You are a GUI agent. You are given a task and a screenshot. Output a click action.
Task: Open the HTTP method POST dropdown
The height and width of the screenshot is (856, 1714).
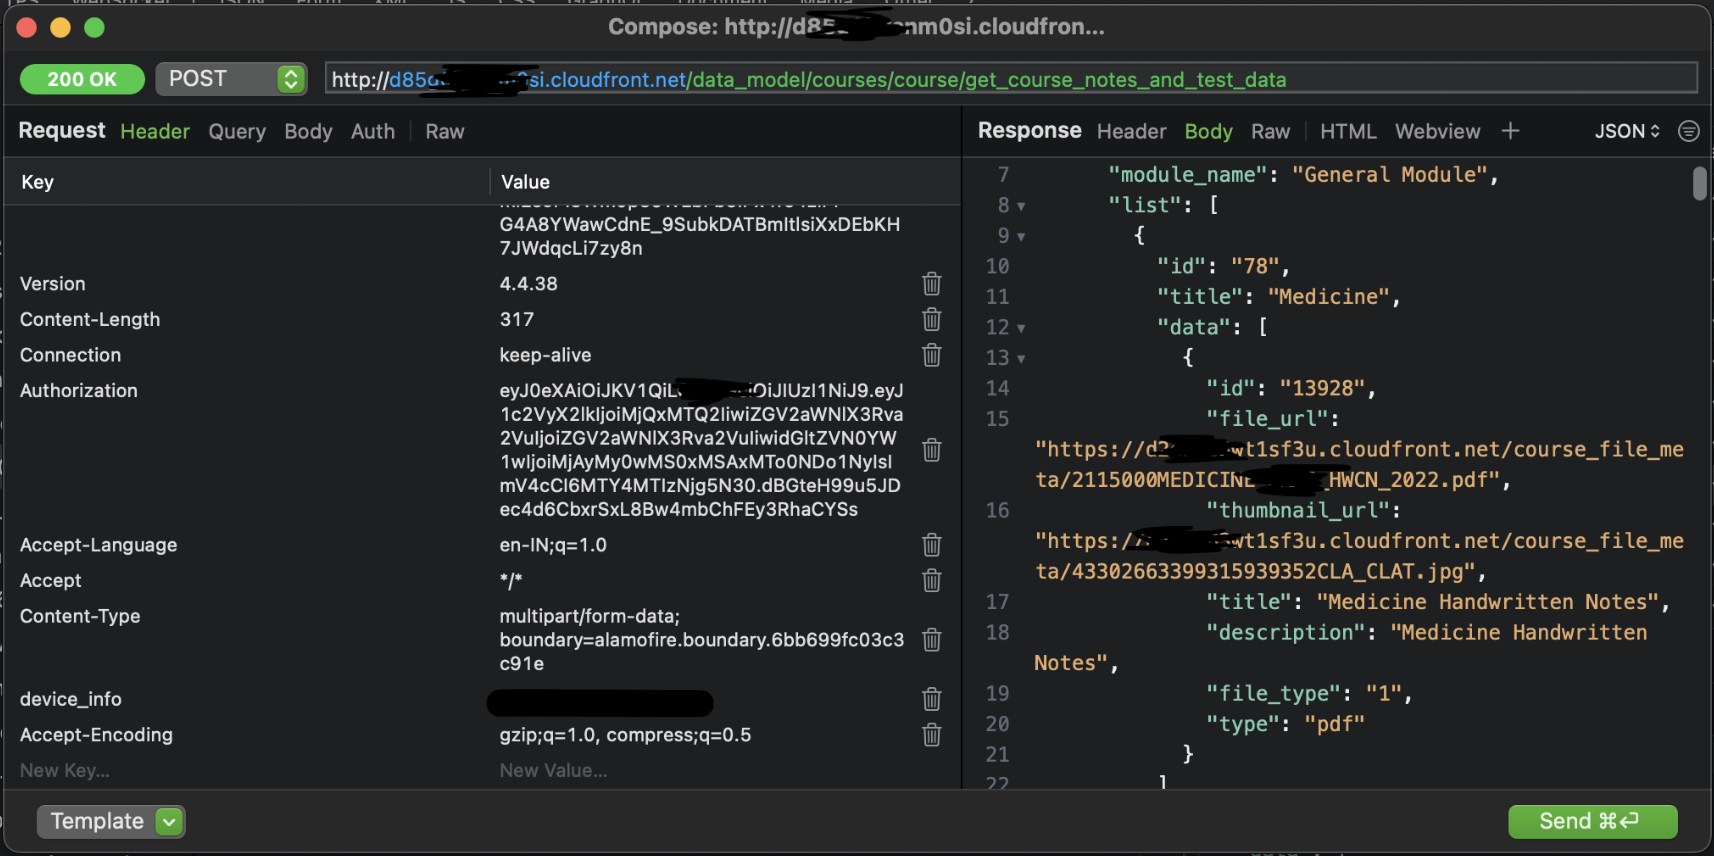coord(231,79)
